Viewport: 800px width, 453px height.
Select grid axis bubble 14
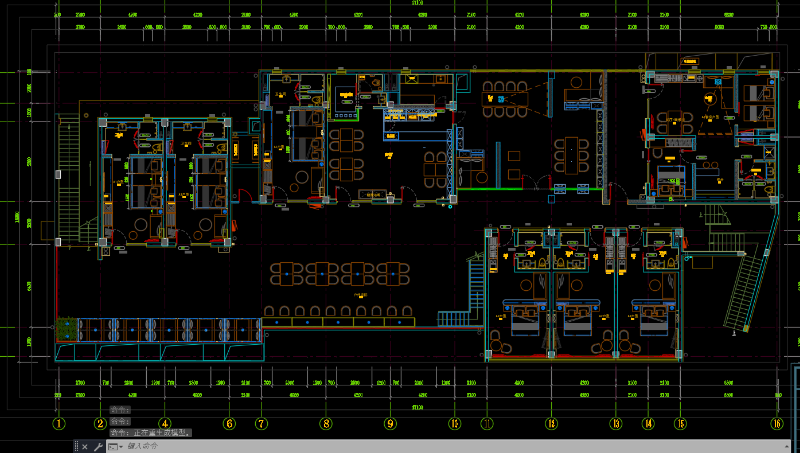pos(648,423)
